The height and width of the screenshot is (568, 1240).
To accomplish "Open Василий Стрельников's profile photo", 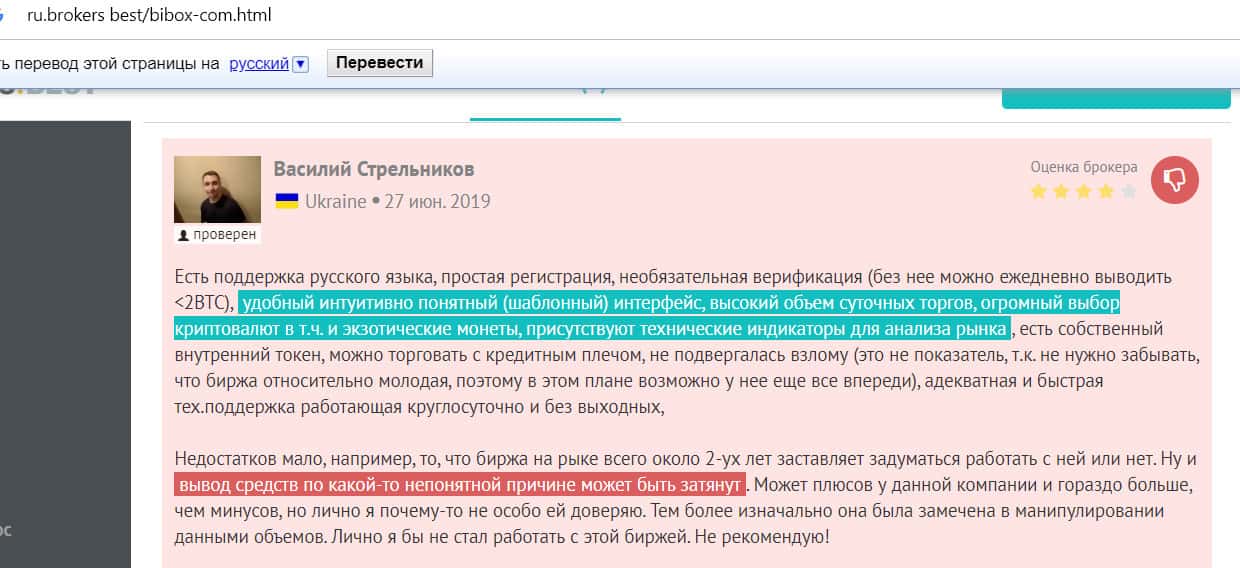I will 217,189.
